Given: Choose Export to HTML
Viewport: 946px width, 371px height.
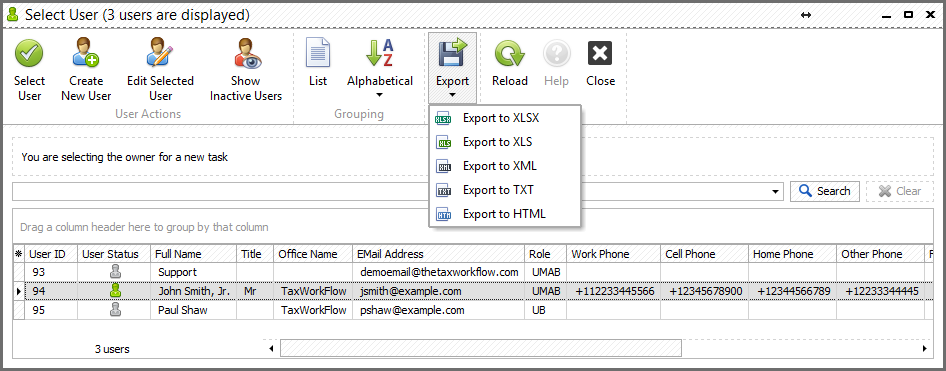Looking at the screenshot, I should (x=504, y=214).
